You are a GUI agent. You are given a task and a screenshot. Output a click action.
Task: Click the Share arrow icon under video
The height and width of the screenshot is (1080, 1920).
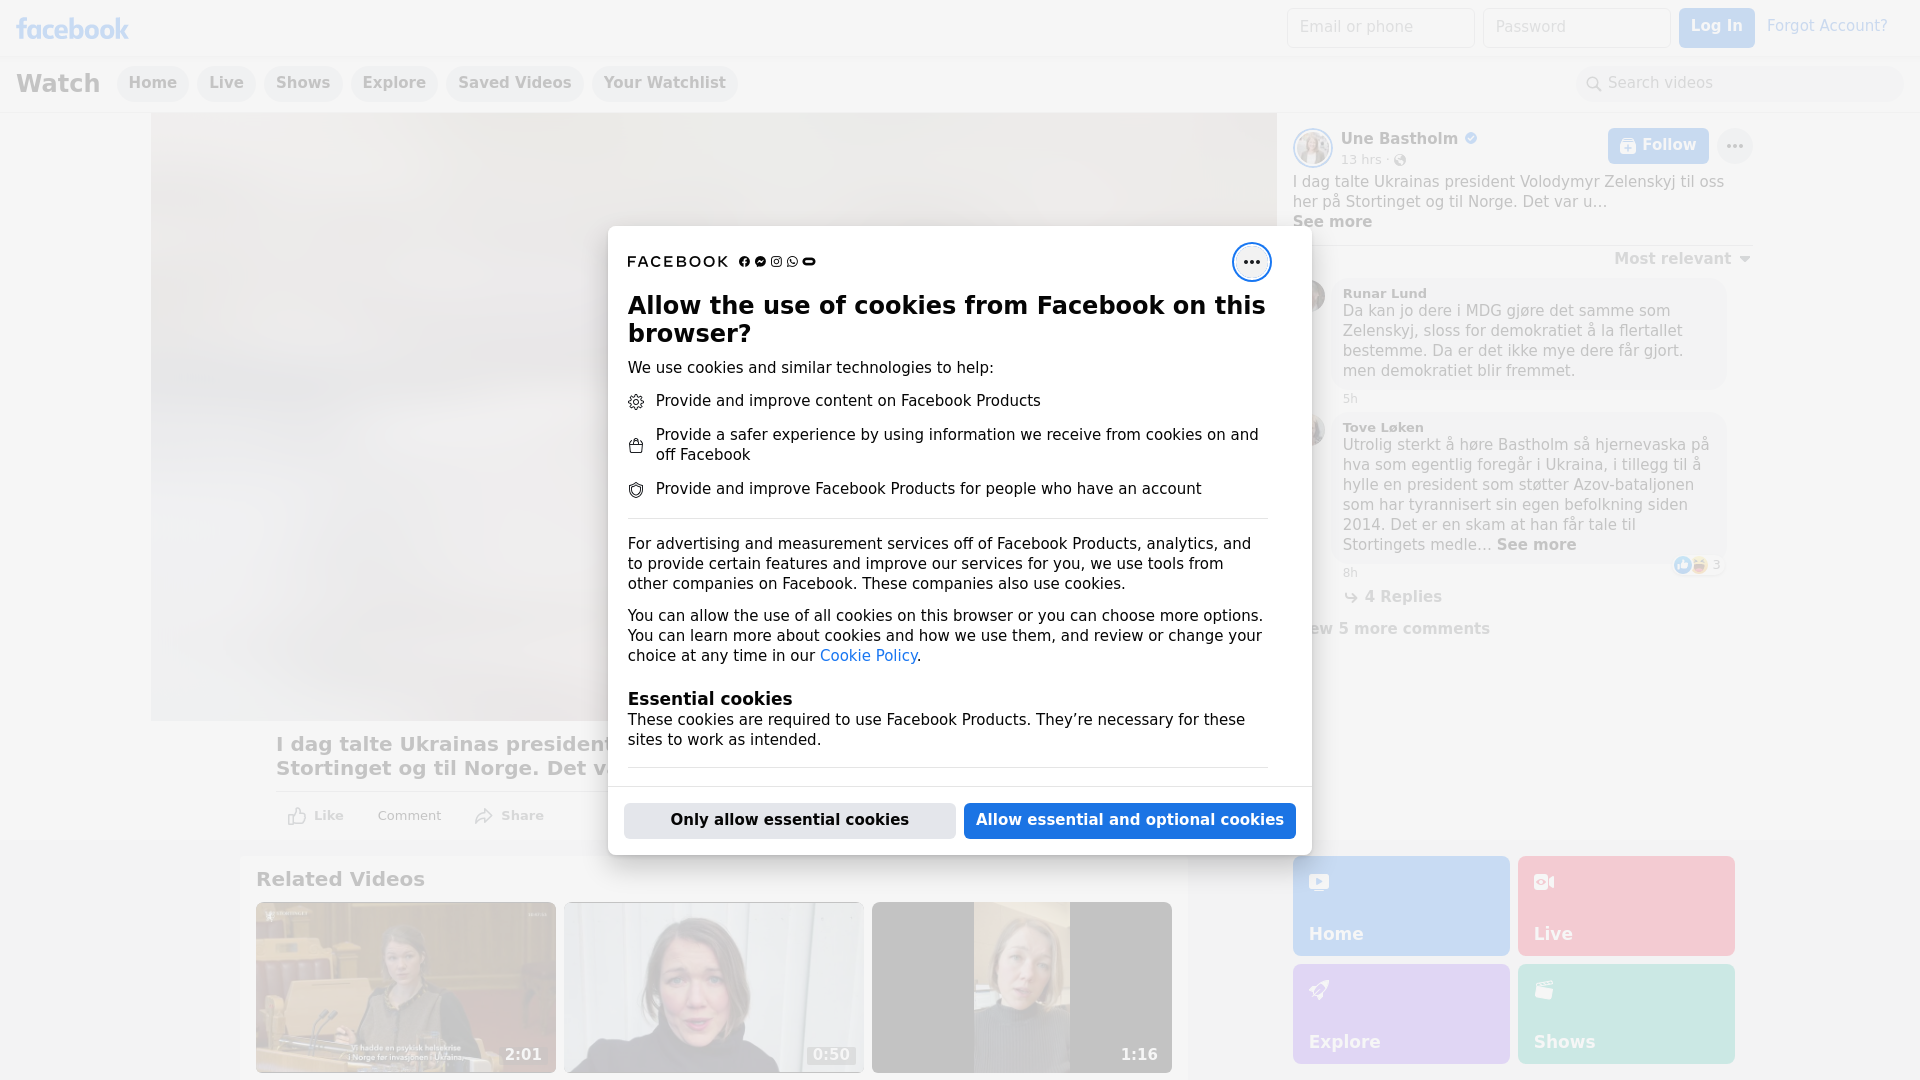coord(484,816)
